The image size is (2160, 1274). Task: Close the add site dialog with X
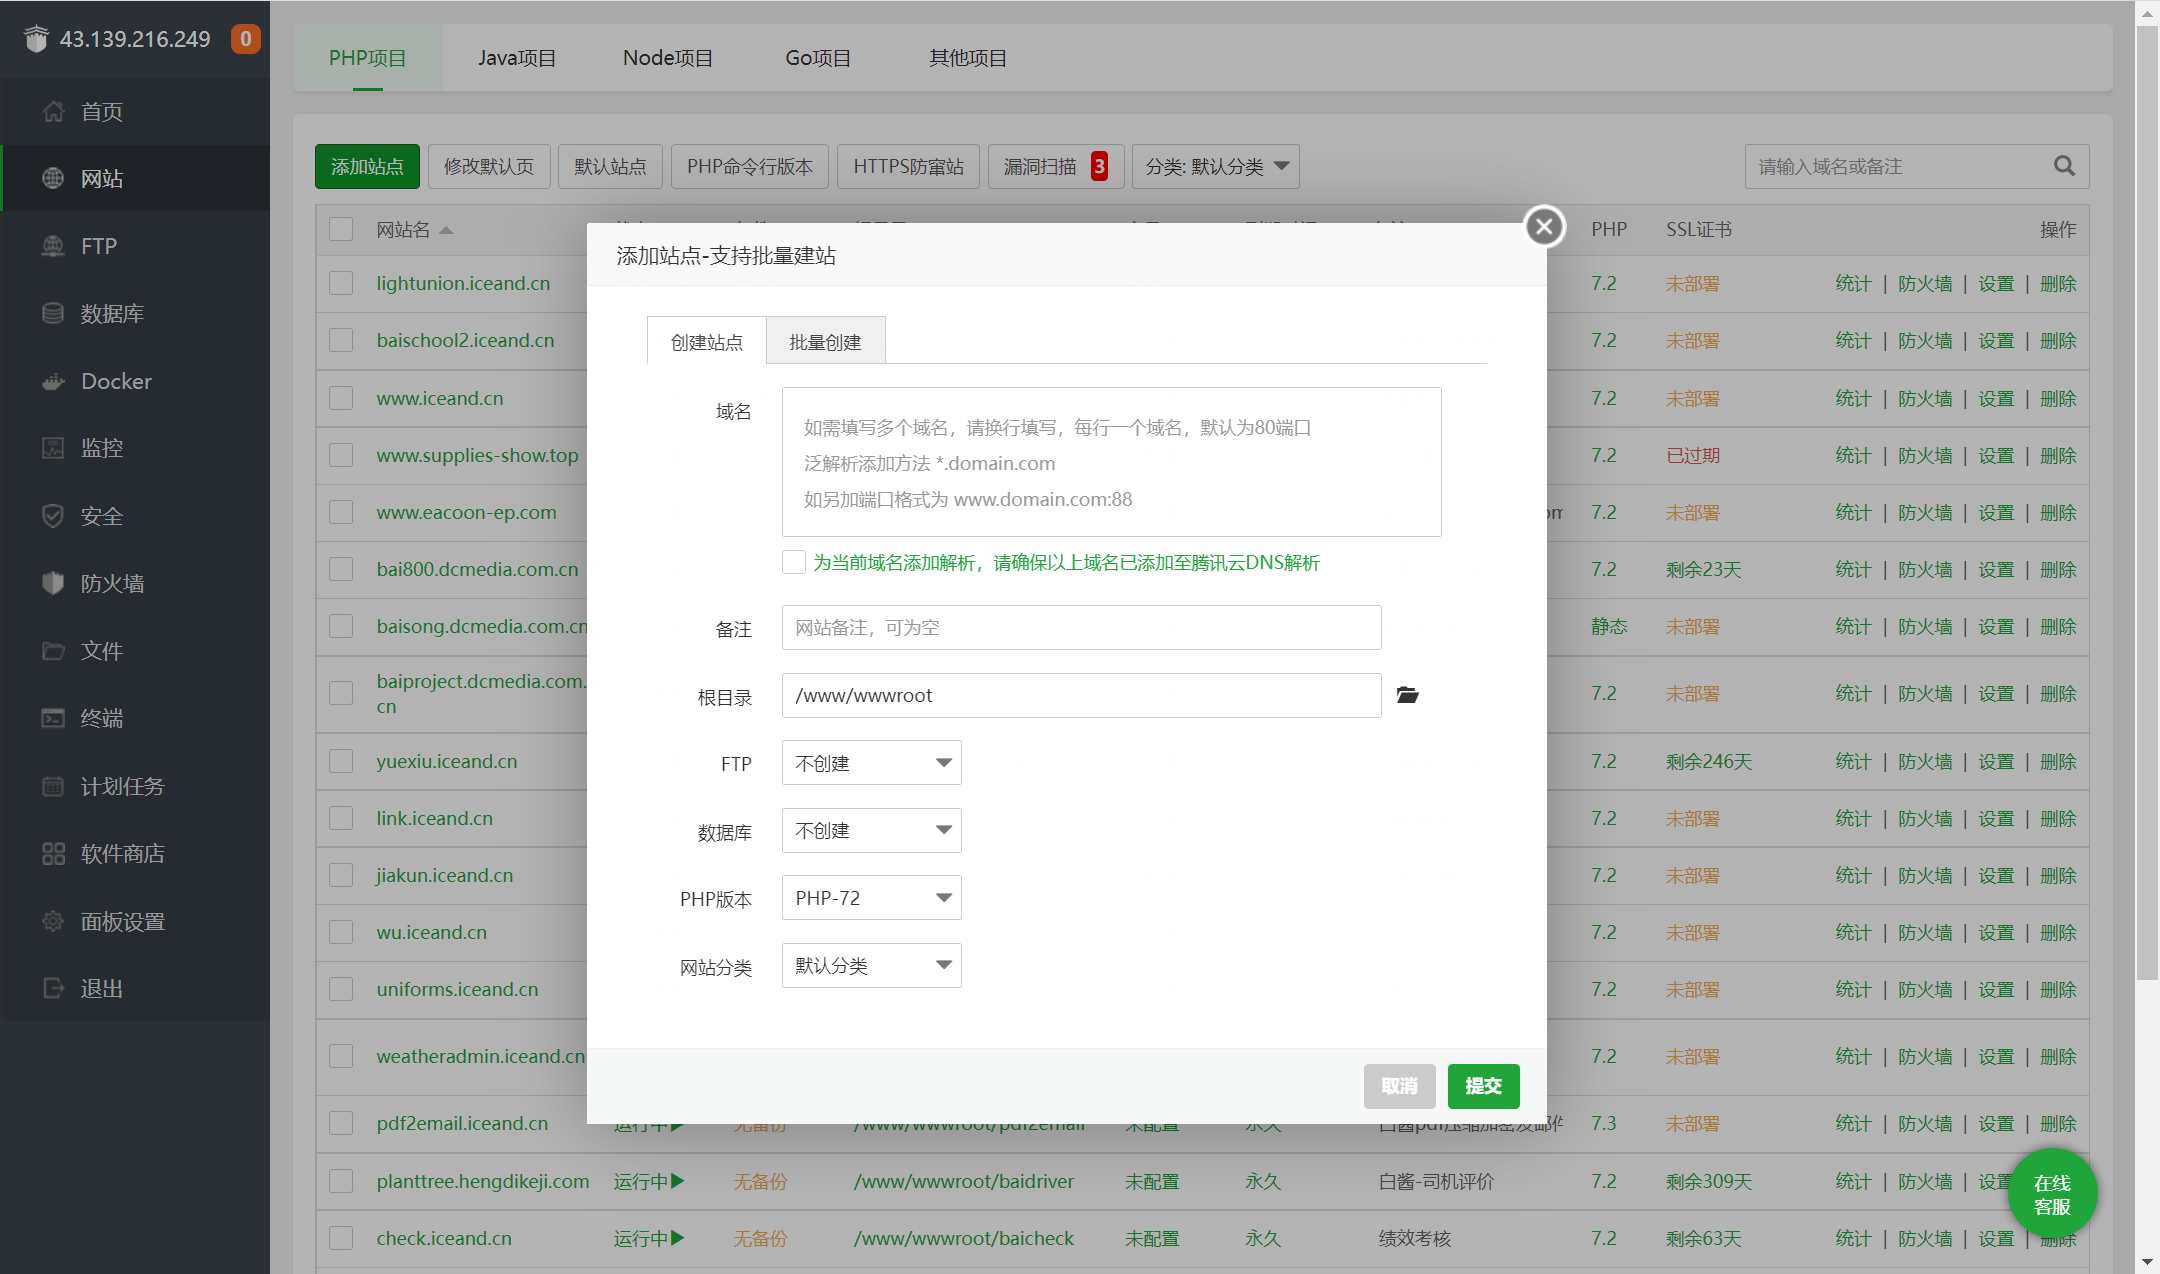pyautogui.click(x=1544, y=226)
